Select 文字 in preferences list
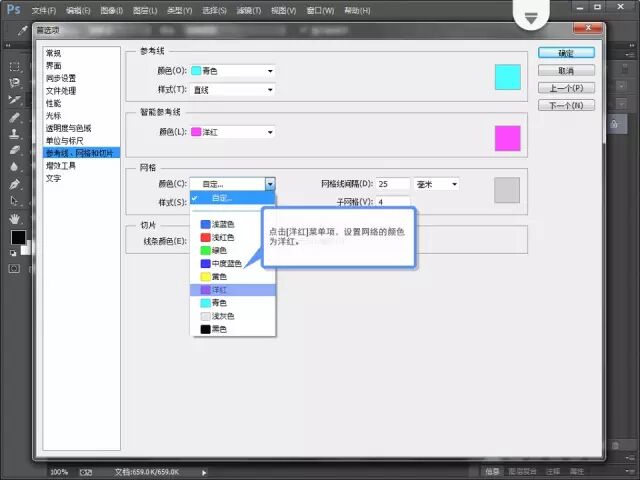Screen dimensions: 640x480 click(x=82, y=178)
